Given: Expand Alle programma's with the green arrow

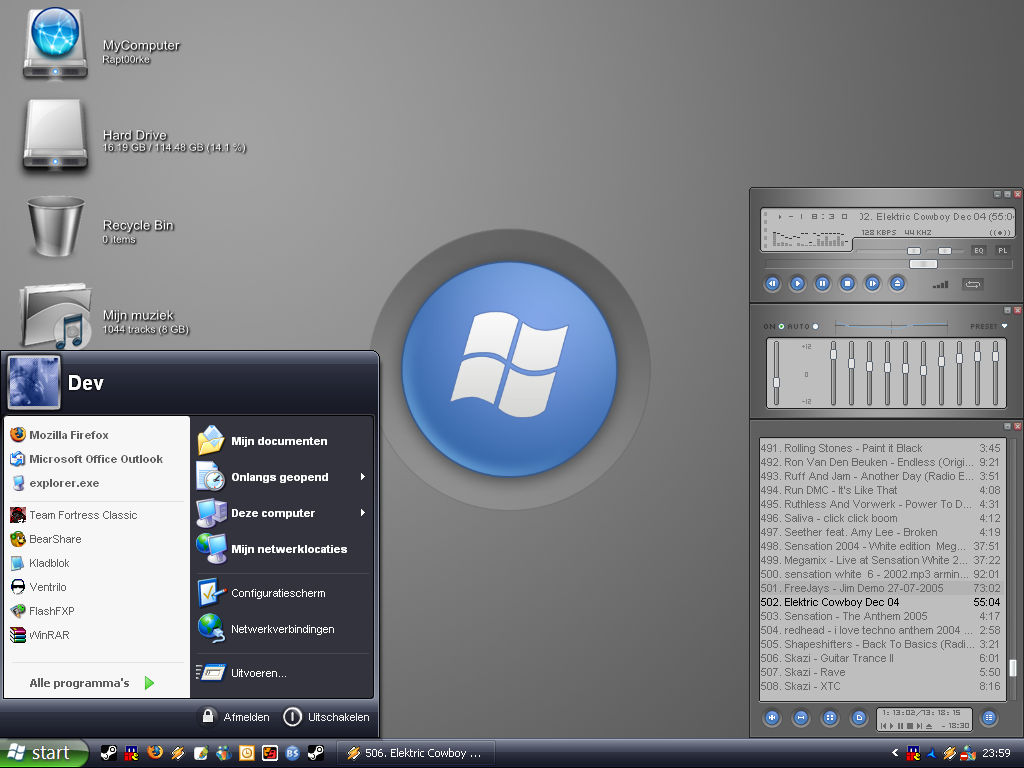Looking at the screenshot, I should point(149,683).
